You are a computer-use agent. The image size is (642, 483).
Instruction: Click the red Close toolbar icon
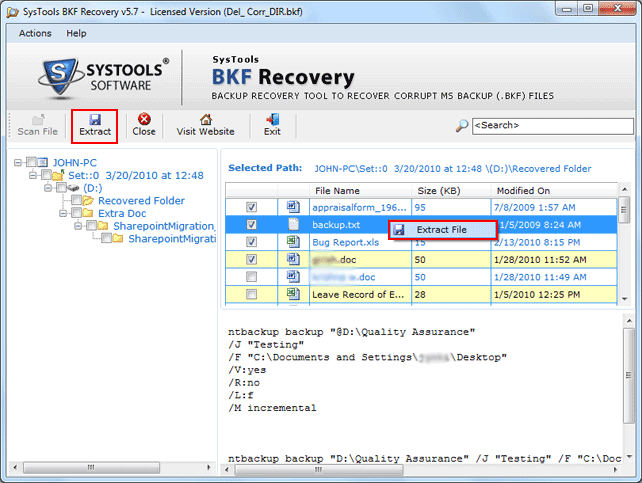[144, 119]
